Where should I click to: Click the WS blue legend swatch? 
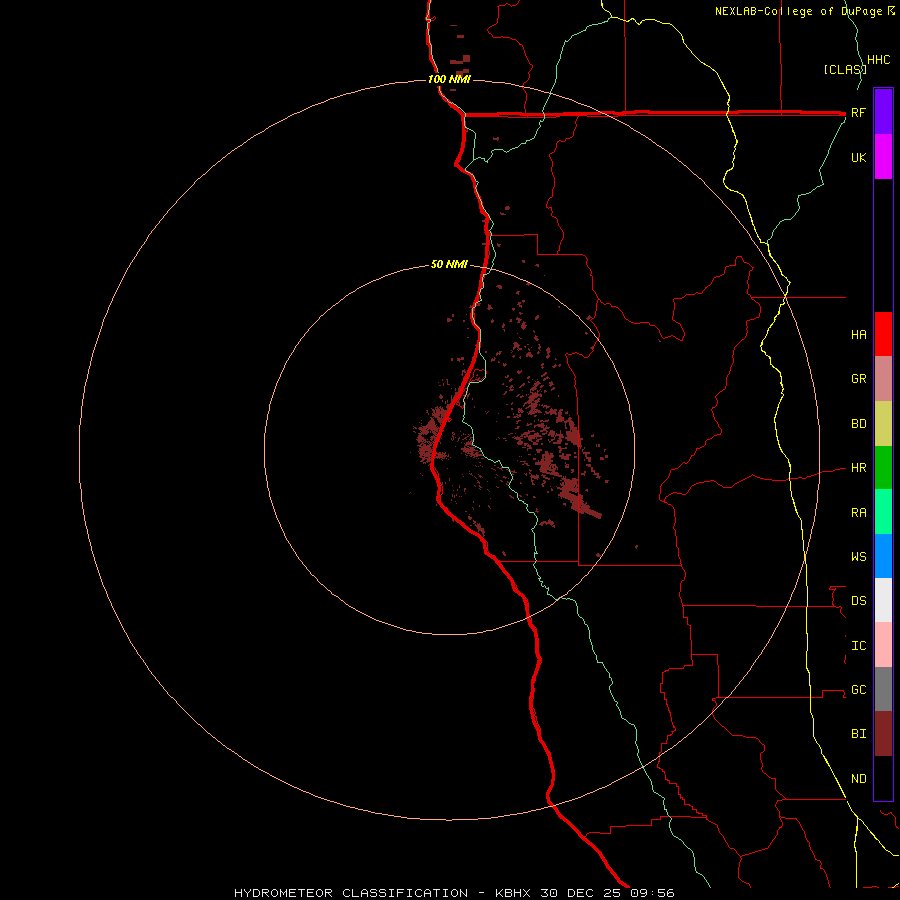pyautogui.click(x=883, y=556)
